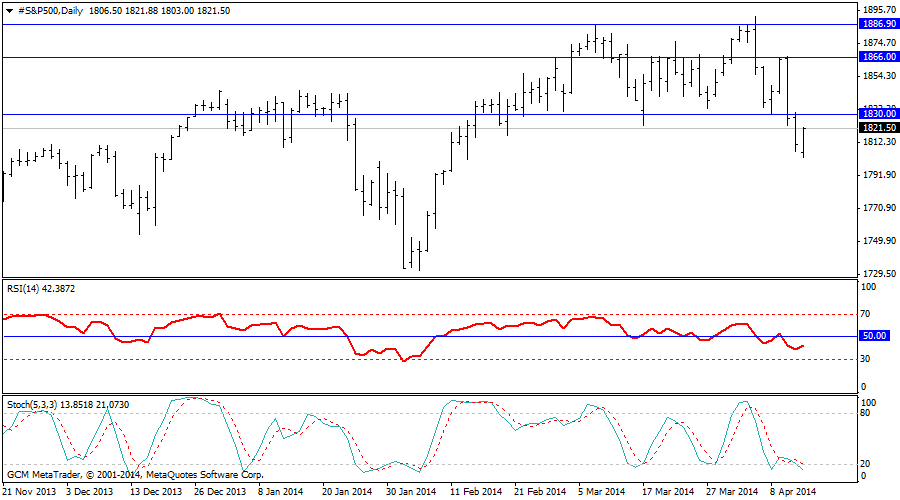This screenshot has height=500, width=900.
Task: Click the 30 Jan 2014 date label
Action: point(410,492)
